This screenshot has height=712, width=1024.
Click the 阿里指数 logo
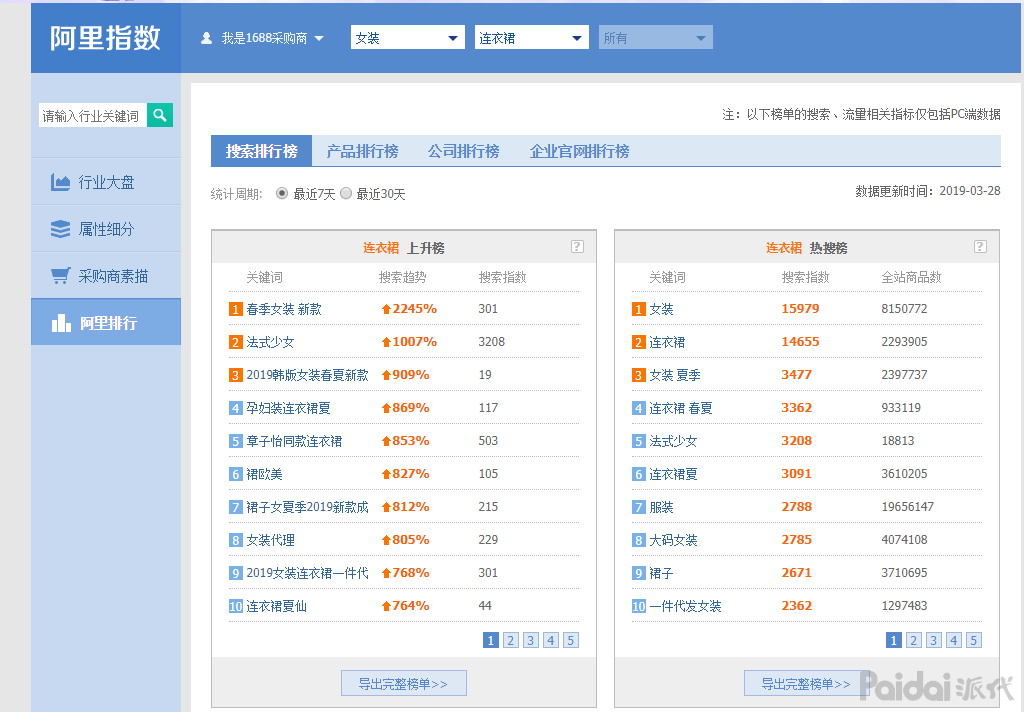click(105, 38)
